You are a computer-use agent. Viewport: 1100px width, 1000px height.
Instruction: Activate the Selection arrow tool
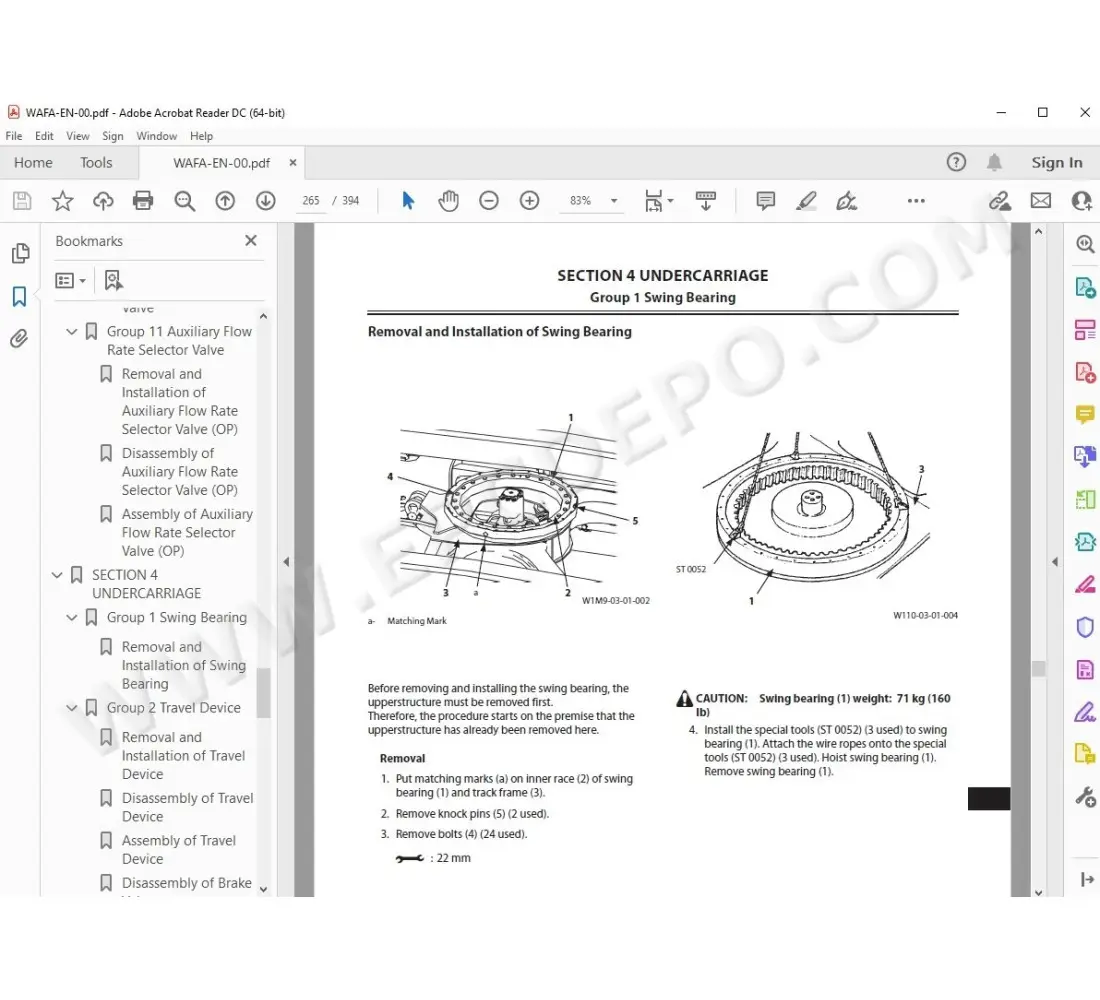click(x=408, y=201)
